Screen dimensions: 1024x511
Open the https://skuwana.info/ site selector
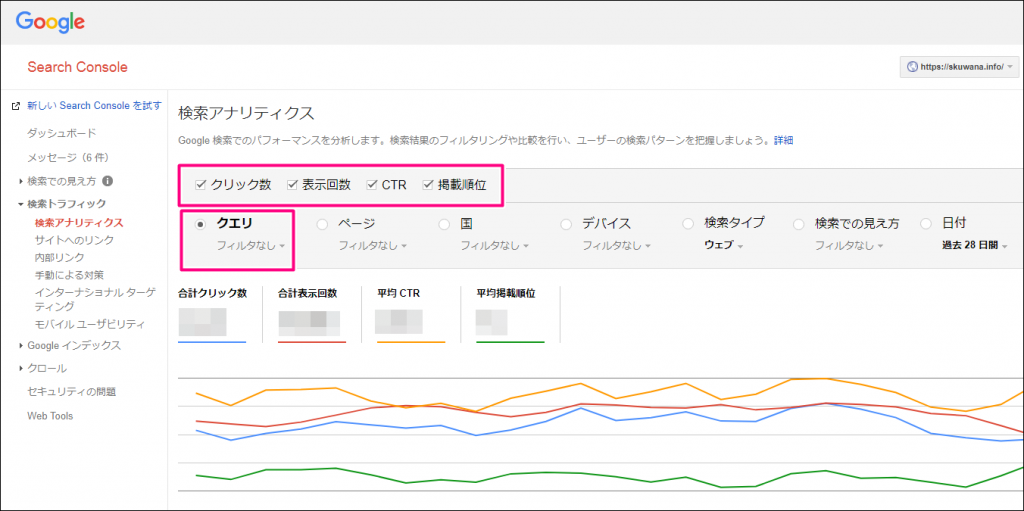[x=959, y=67]
